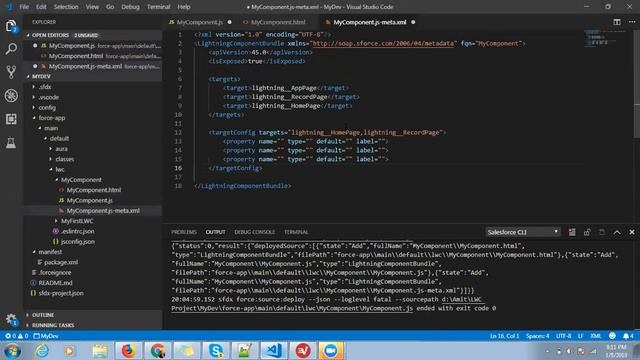
Task: Switch to MyComponent.js editor tab
Action: pyautogui.click(x=200, y=22)
